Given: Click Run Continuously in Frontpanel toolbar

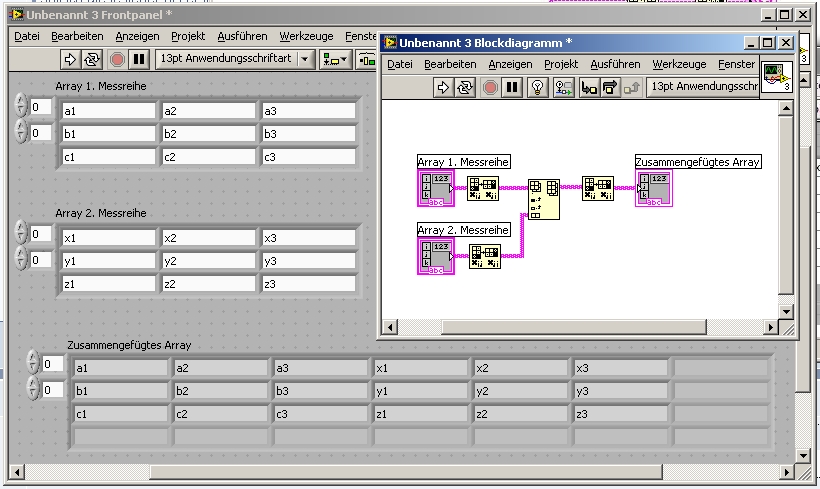Looking at the screenshot, I should [x=92, y=60].
